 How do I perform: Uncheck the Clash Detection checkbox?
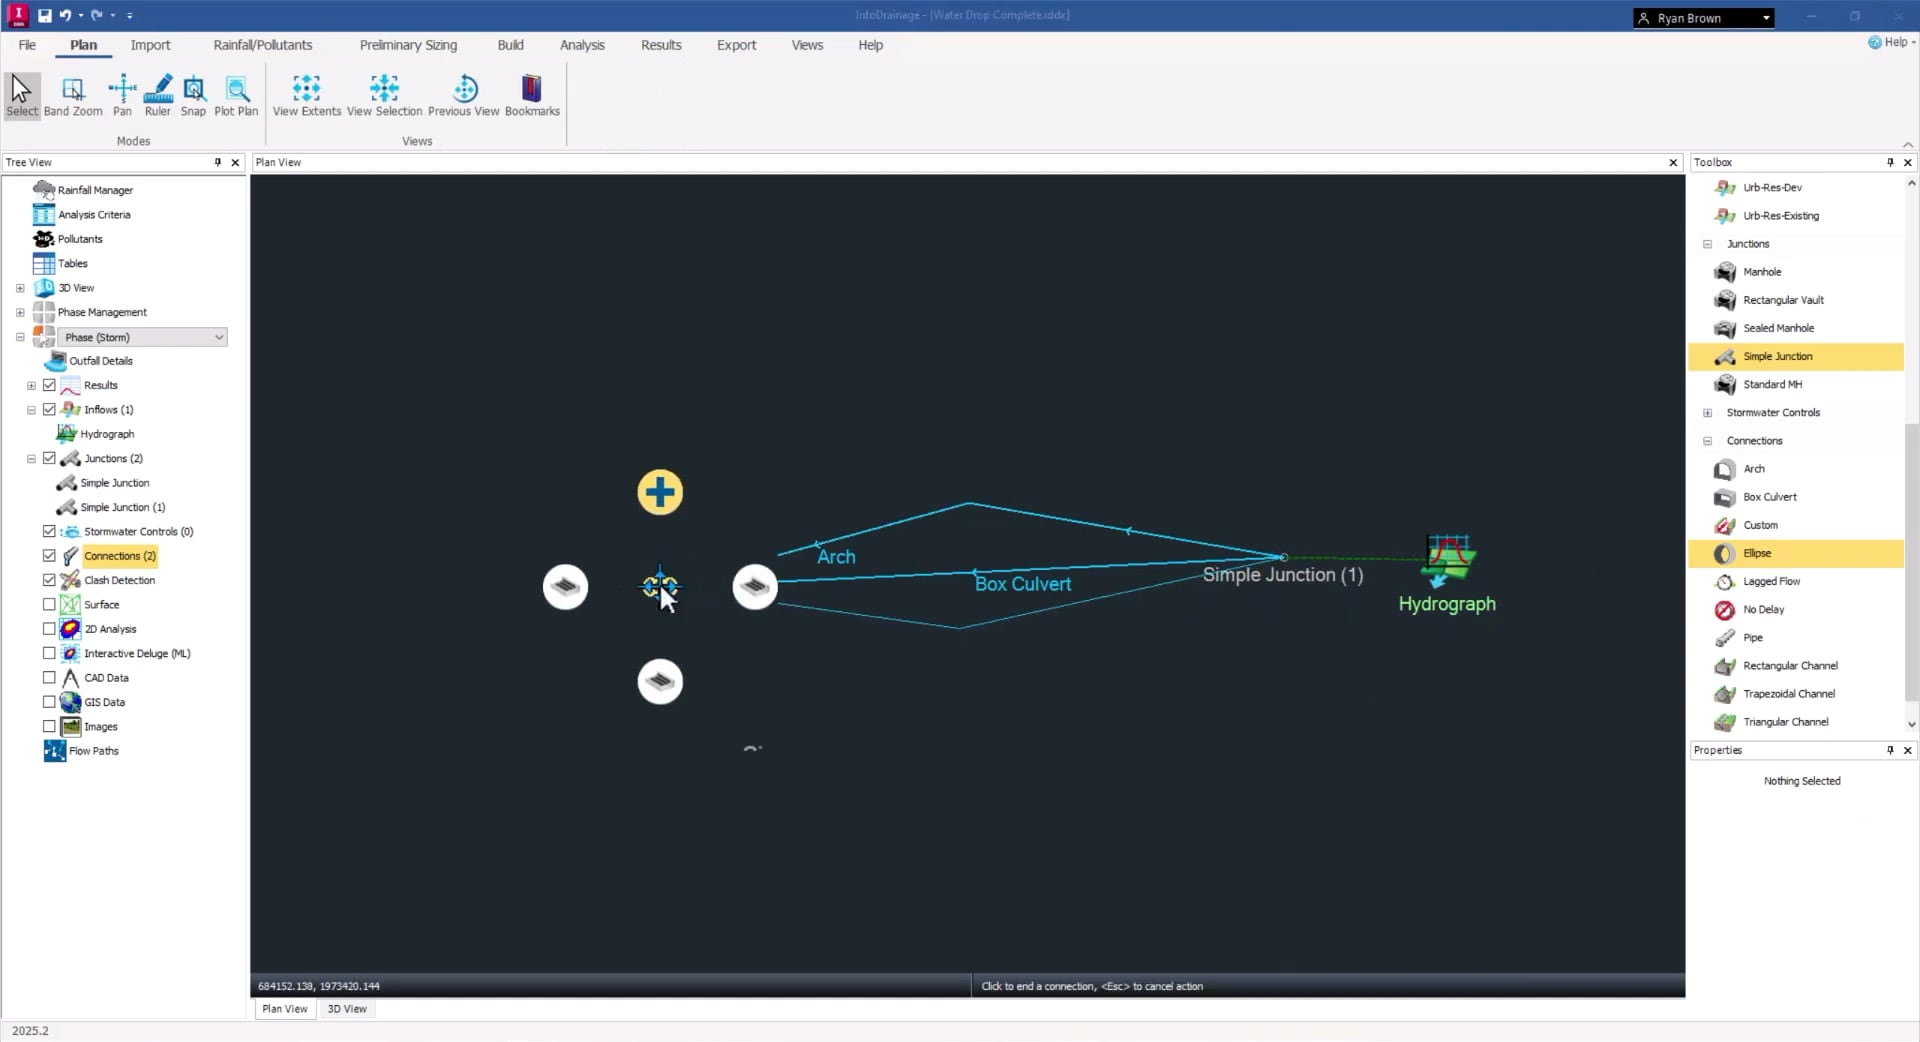pos(49,580)
